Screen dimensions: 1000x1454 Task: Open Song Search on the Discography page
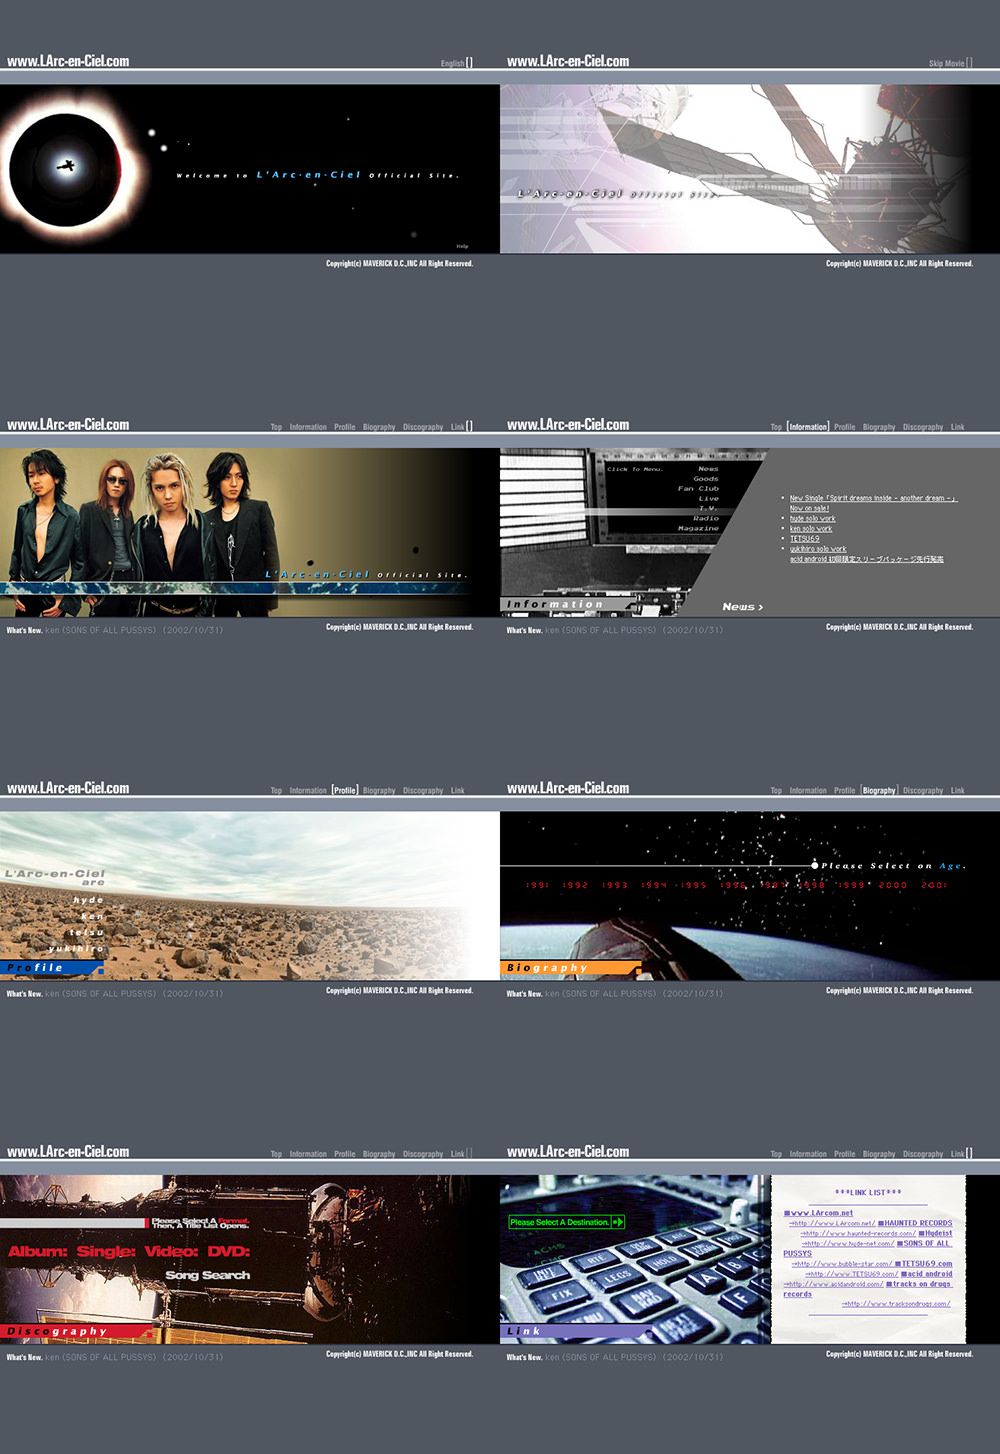tap(208, 1275)
